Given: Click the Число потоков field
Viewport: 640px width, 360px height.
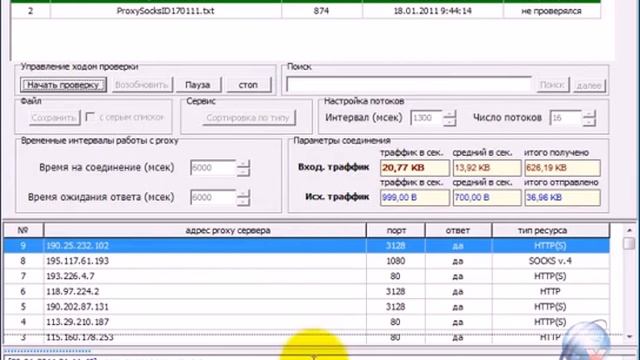Looking at the screenshot, I should [565, 118].
